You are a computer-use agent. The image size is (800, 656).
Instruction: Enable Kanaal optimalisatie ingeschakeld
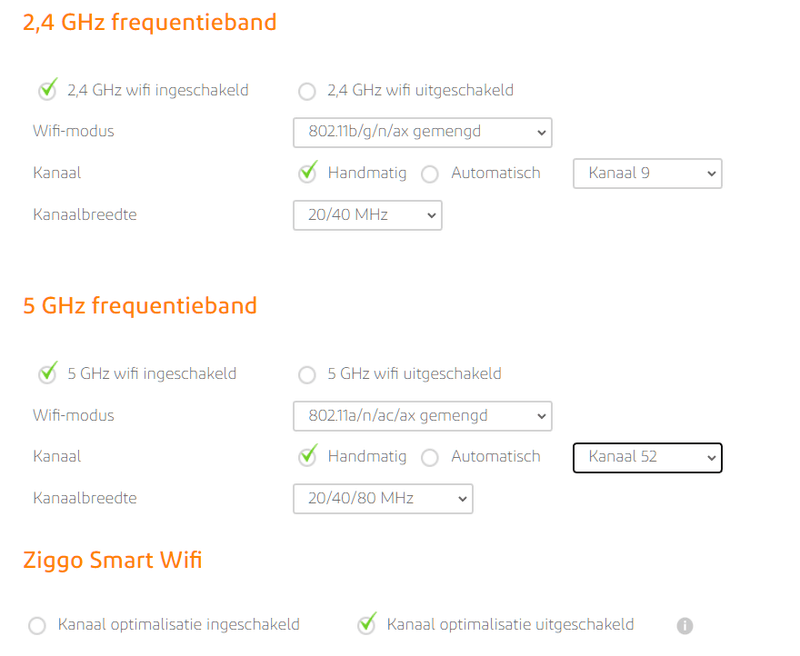click(x=37, y=626)
